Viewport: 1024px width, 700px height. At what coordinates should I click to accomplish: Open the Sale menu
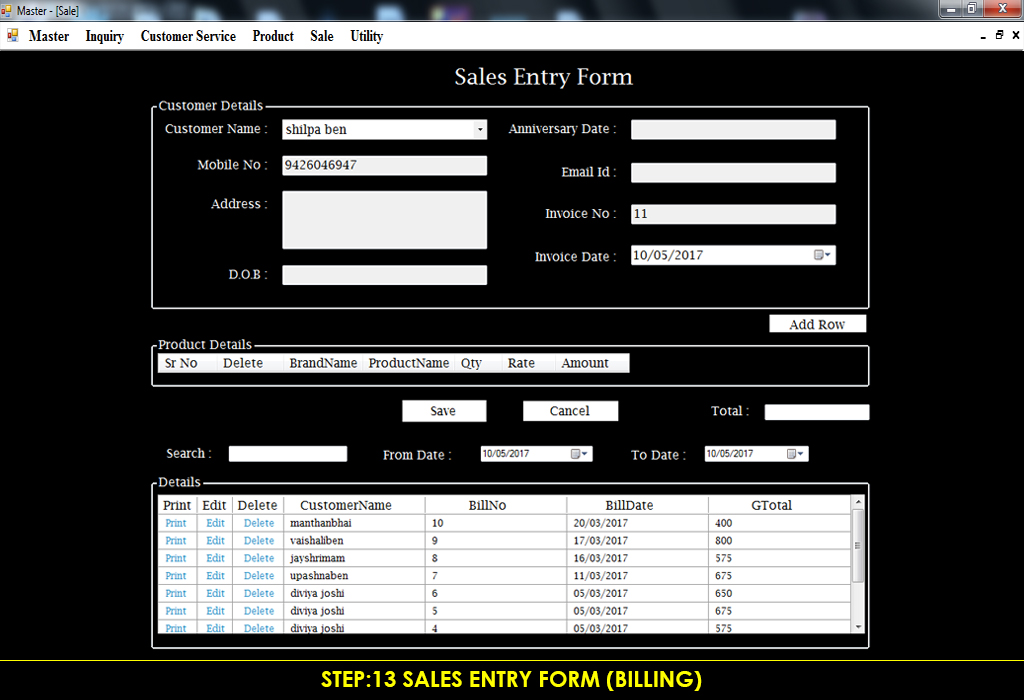click(x=322, y=36)
